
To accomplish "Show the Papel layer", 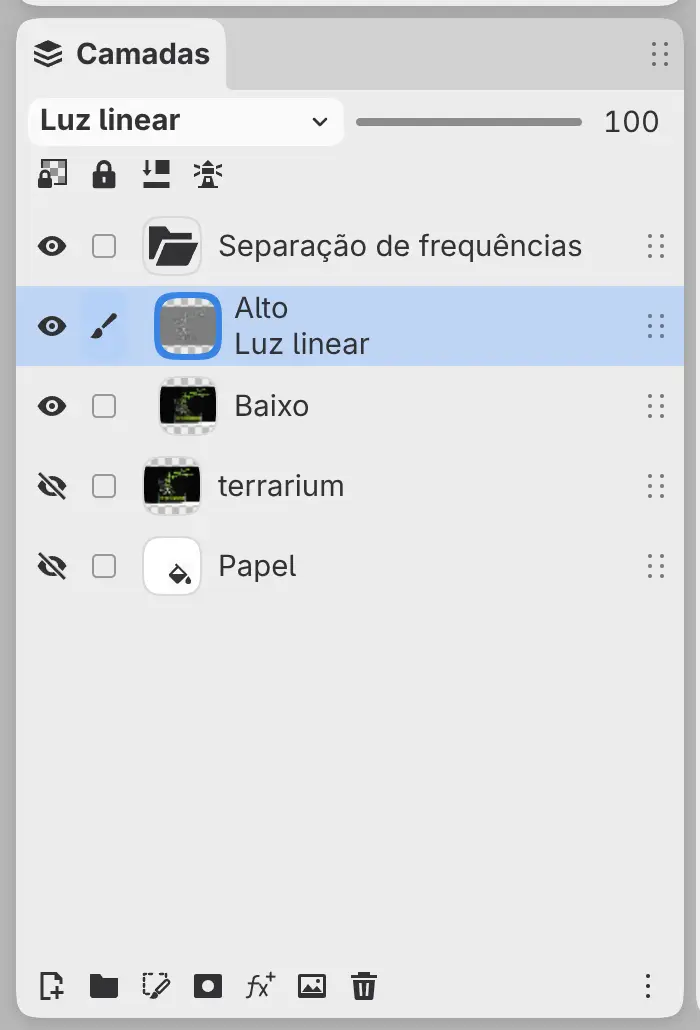I will tap(52, 566).
